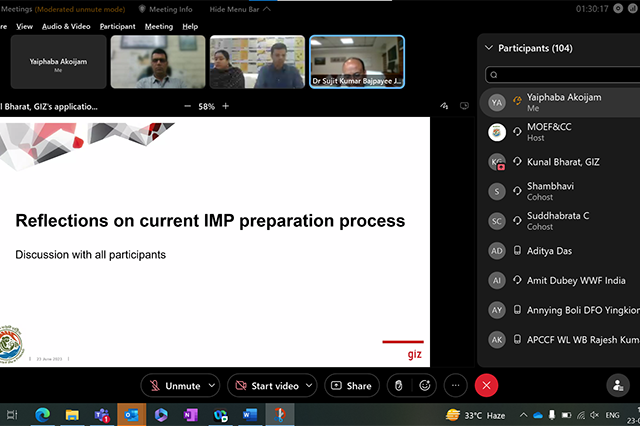Screen dimensions: 640x426
Task: Open the reactions emoji button
Action: (426, 385)
